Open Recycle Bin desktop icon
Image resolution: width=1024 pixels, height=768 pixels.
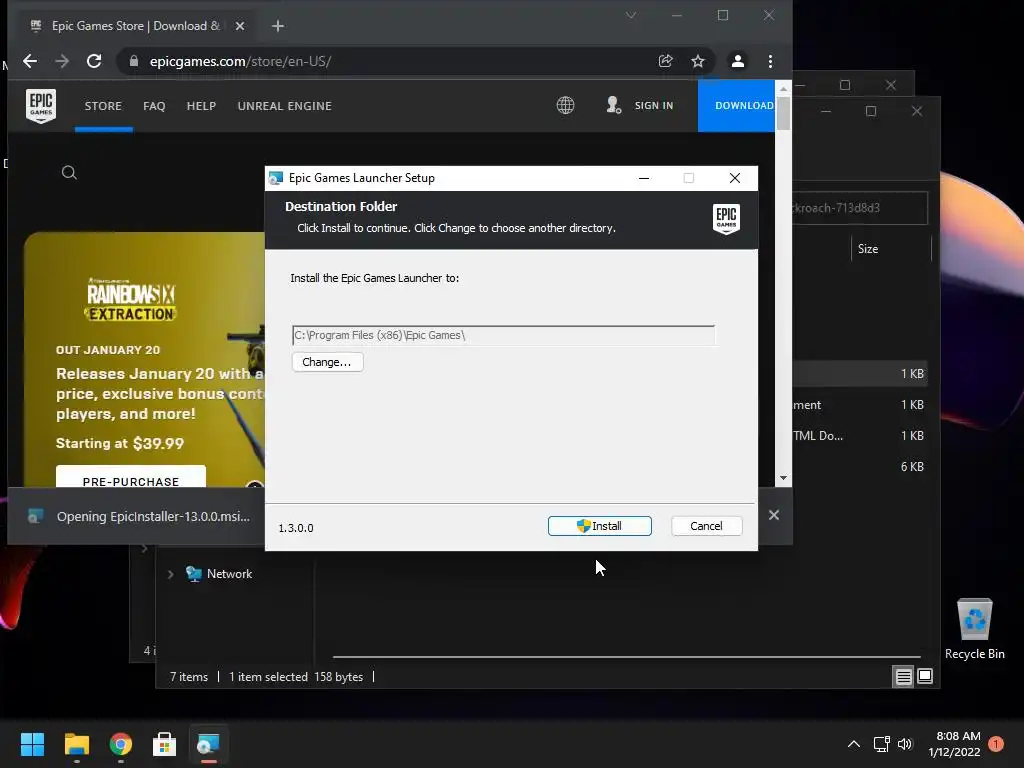coord(974,628)
